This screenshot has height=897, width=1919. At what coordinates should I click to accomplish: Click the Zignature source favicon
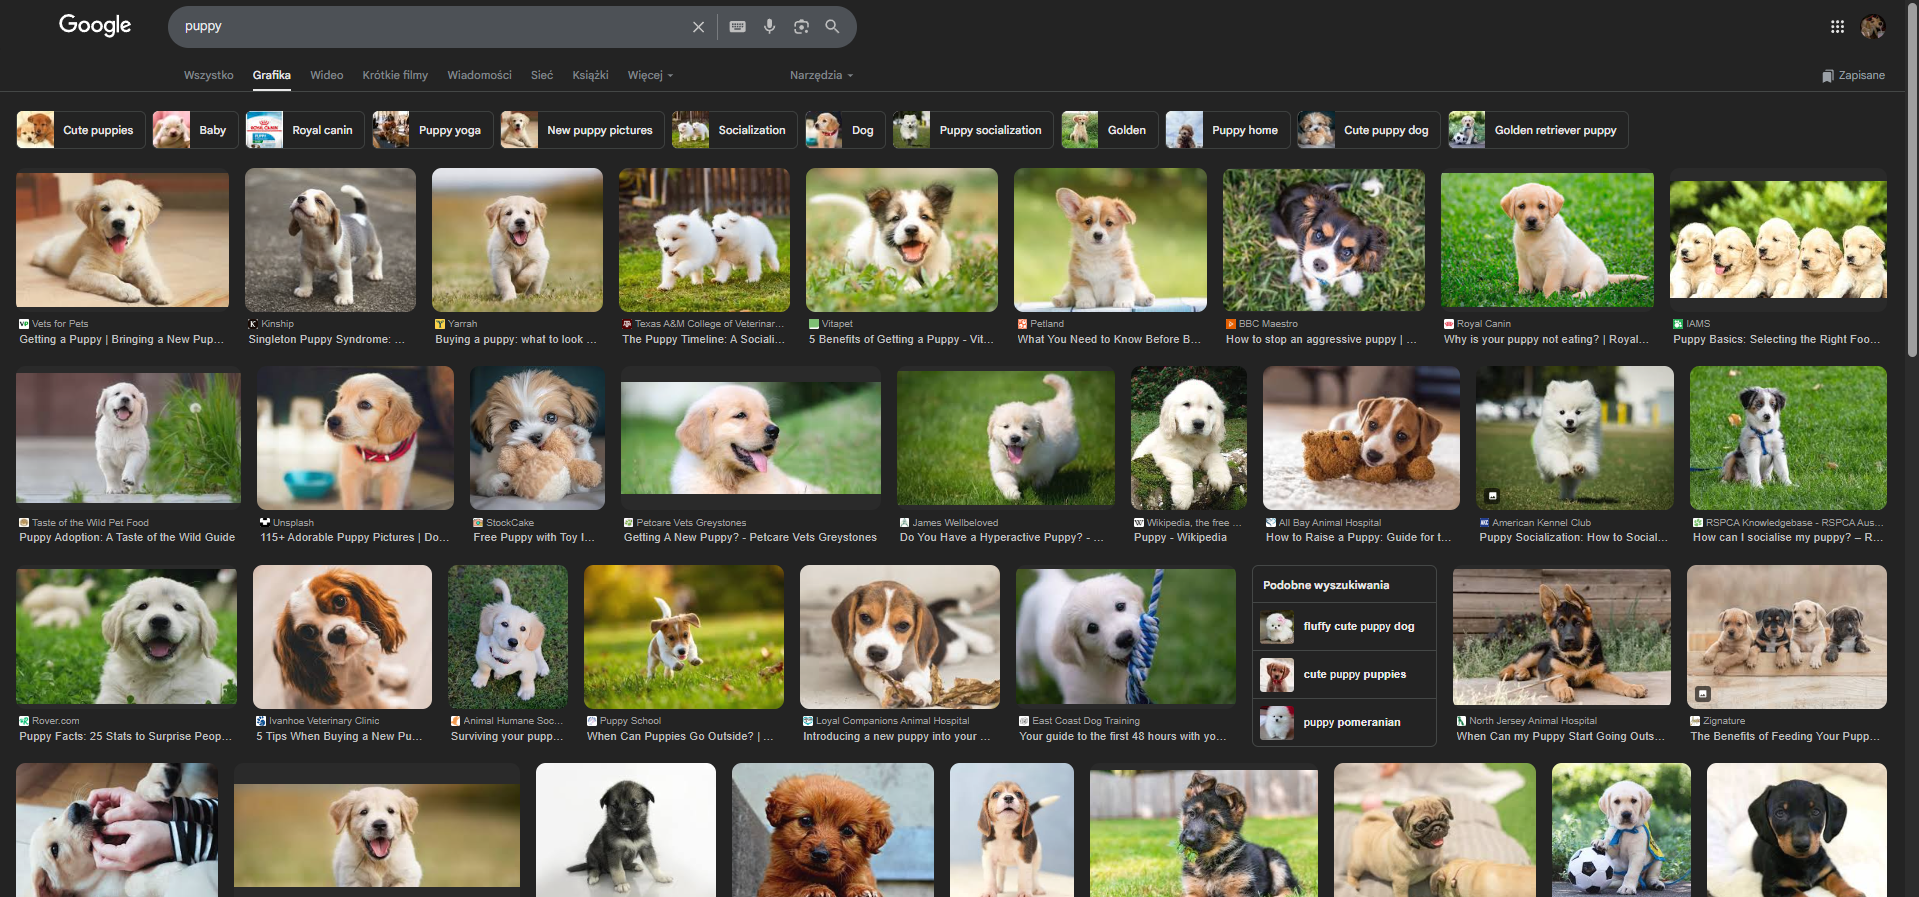[1695, 721]
